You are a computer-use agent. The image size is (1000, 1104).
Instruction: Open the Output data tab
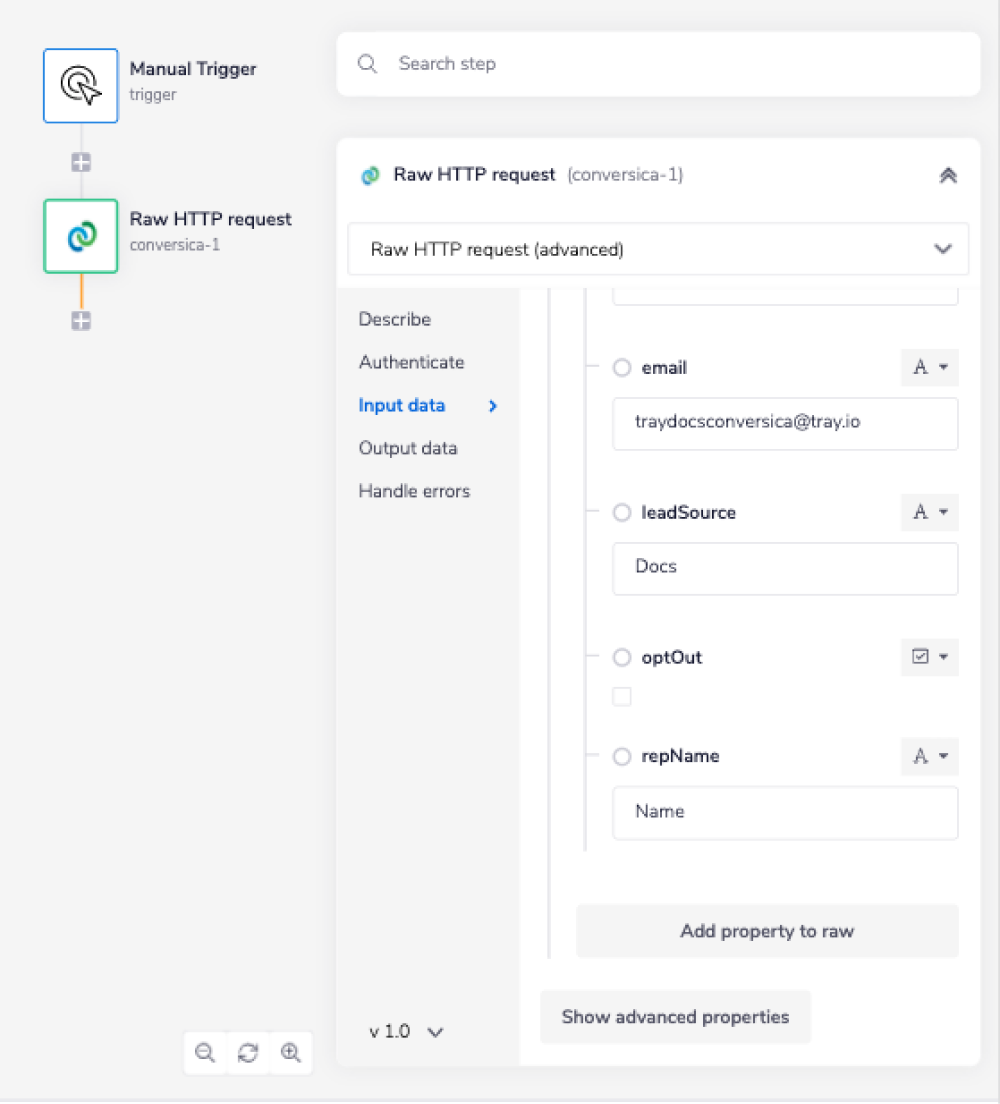[x=408, y=448]
